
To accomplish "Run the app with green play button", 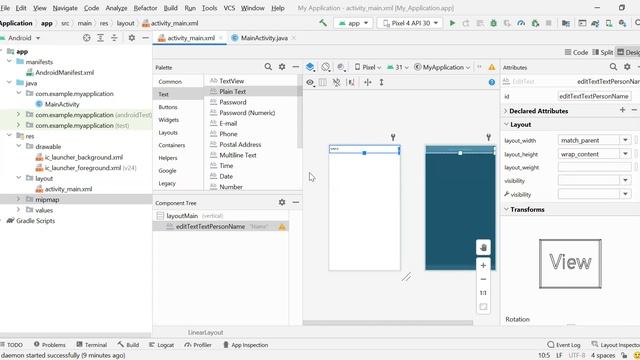I will [x=452, y=23].
